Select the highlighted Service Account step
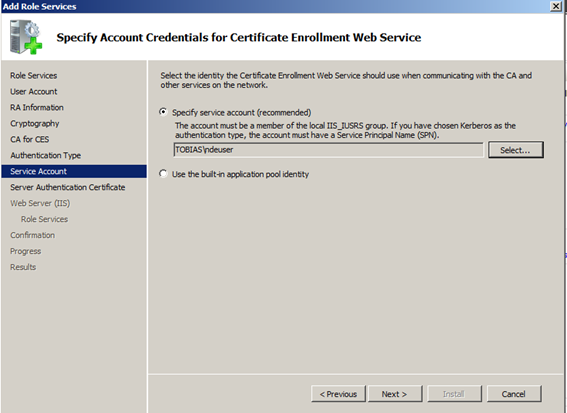The height and width of the screenshot is (413, 567). point(74,171)
